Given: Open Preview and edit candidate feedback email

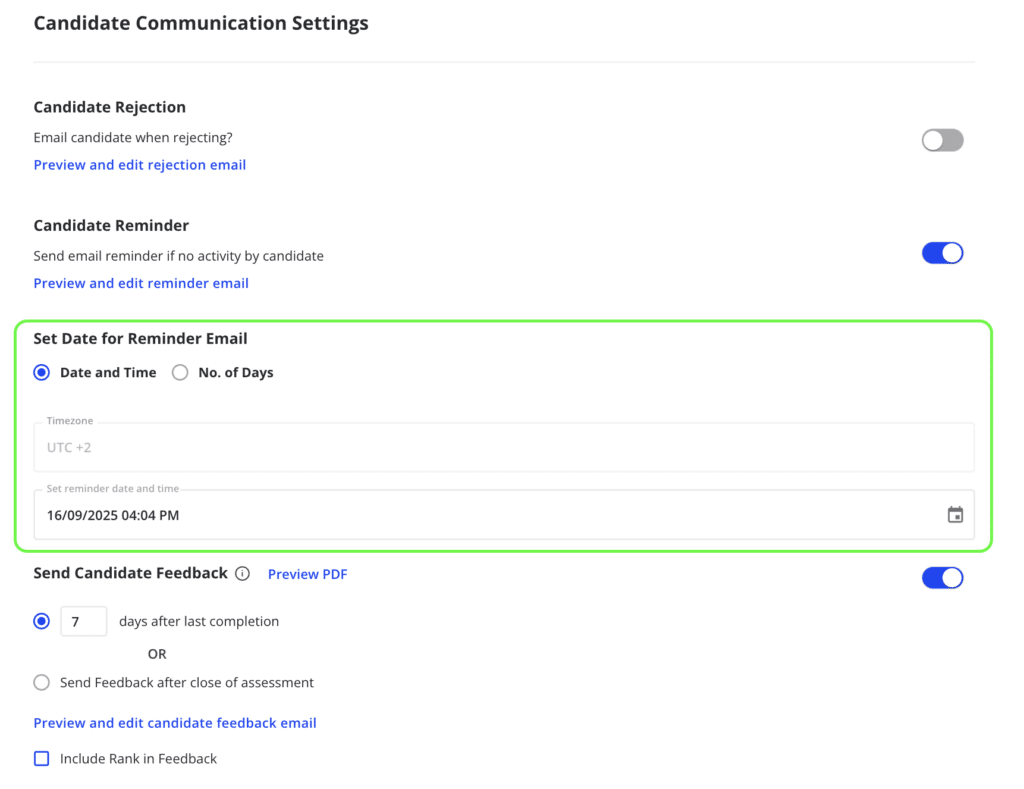Looking at the screenshot, I should pyautogui.click(x=175, y=723).
